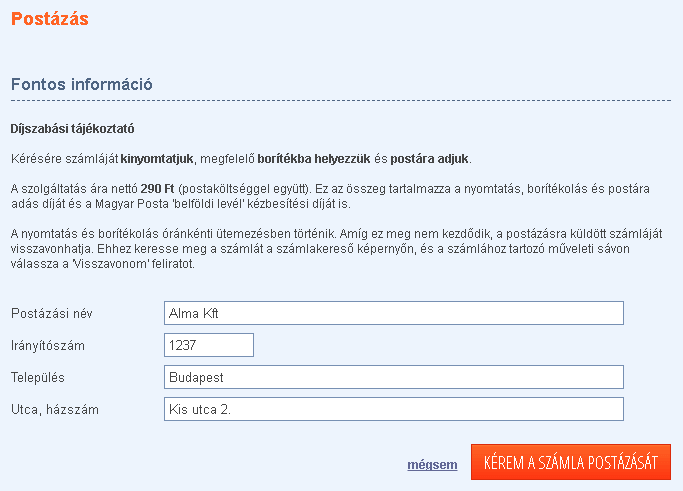Click the orange Postázás page heading

coord(50,18)
